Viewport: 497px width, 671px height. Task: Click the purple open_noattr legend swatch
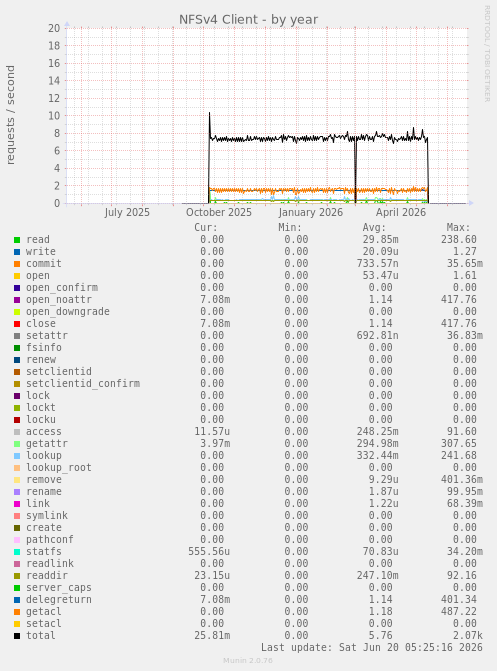(x=17, y=300)
